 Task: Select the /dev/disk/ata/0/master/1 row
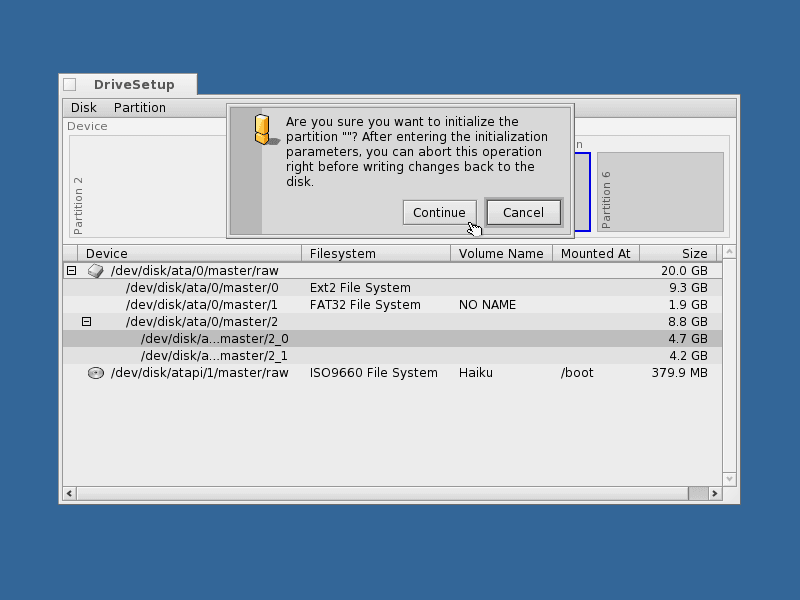[392, 305]
